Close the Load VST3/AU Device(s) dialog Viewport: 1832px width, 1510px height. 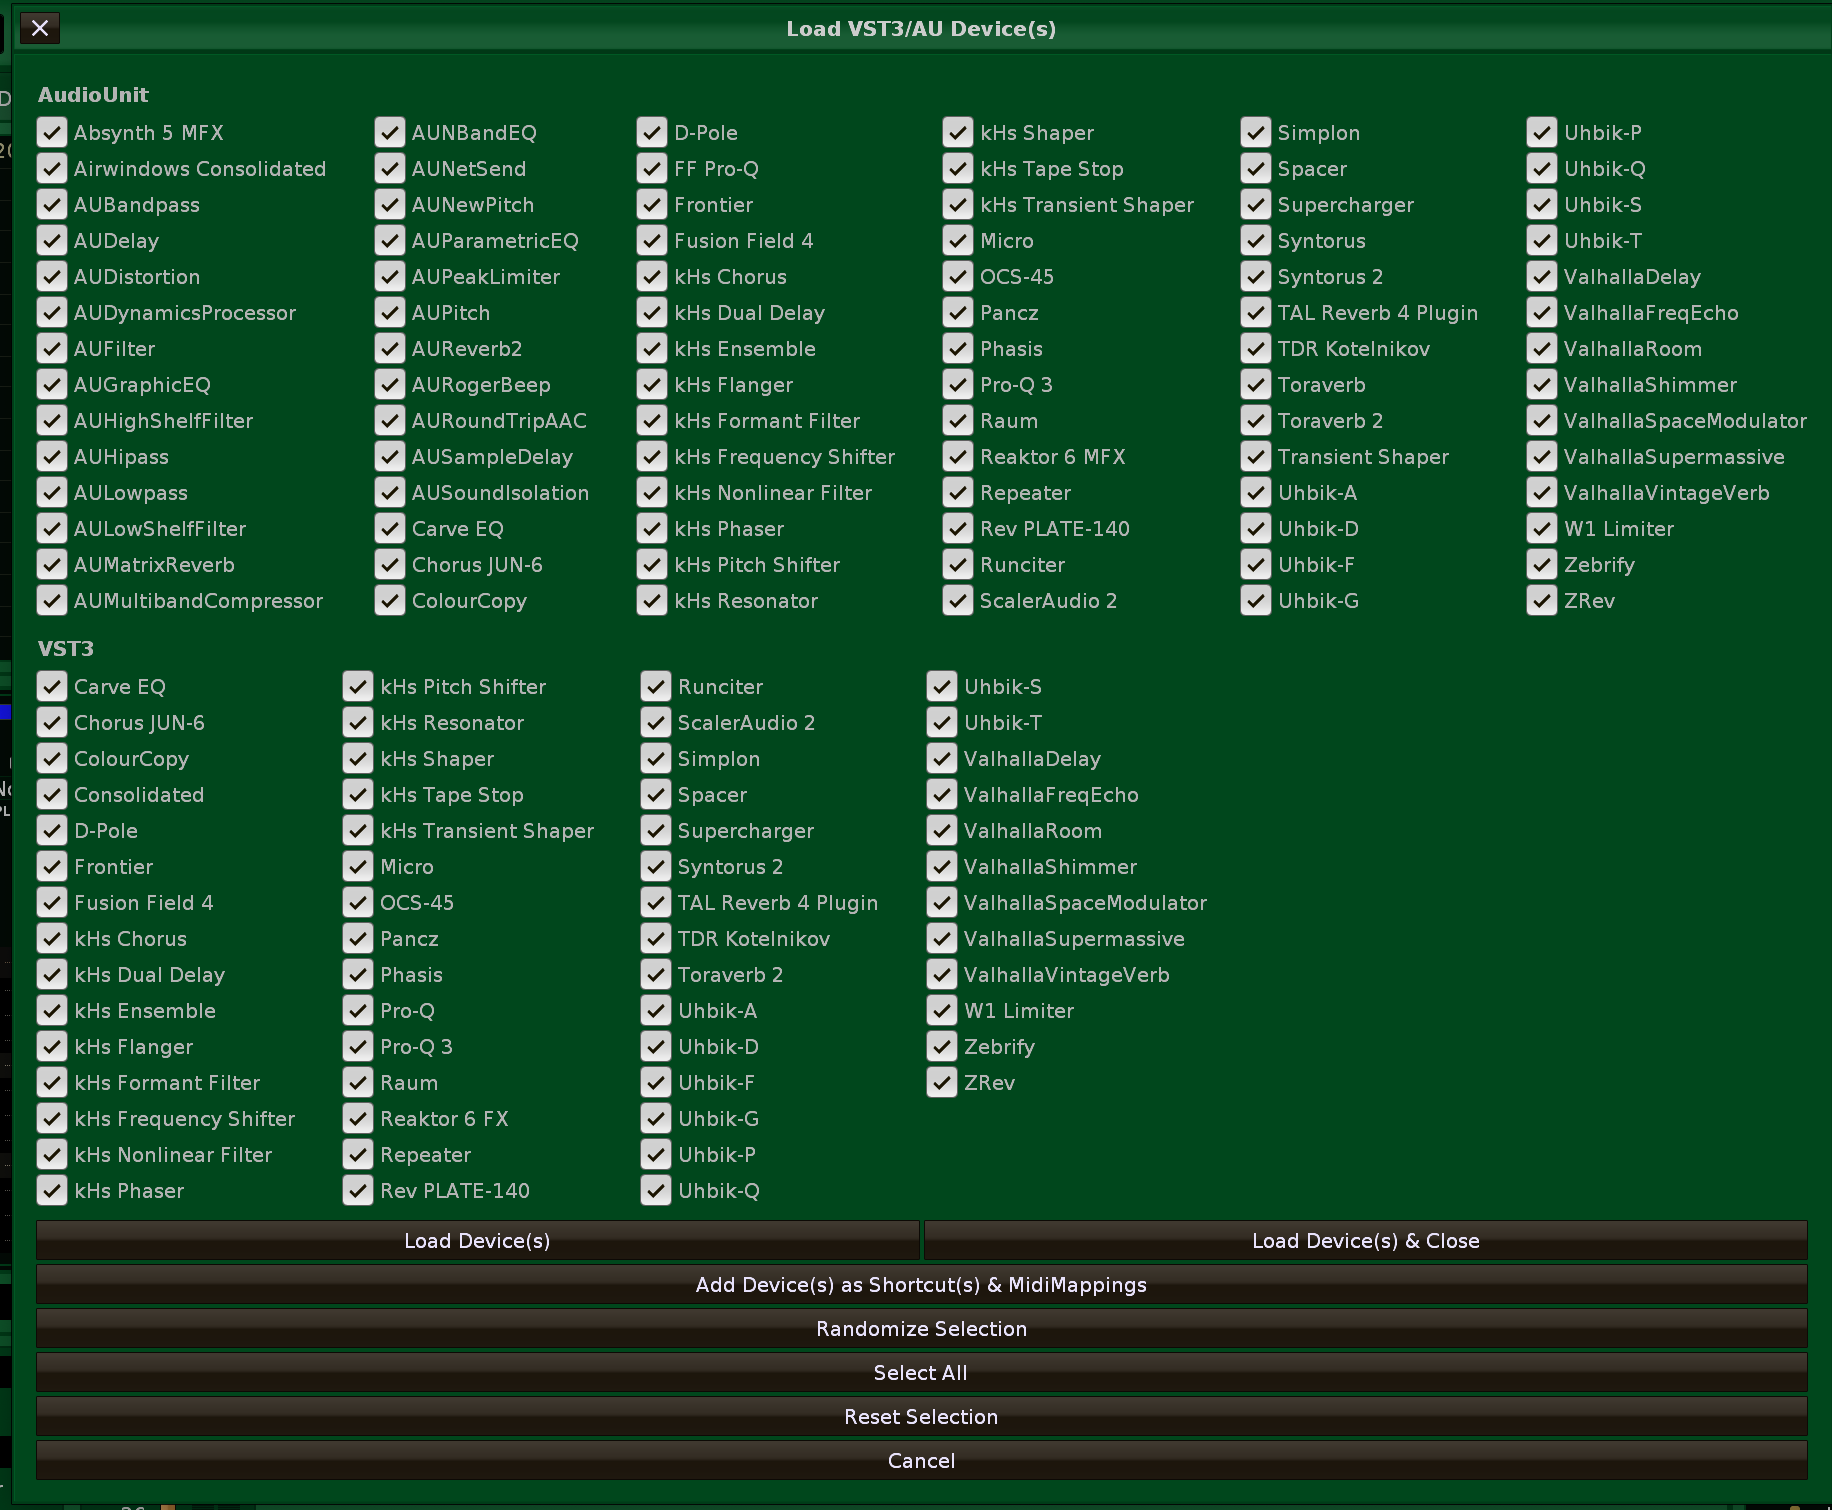(x=40, y=28)
